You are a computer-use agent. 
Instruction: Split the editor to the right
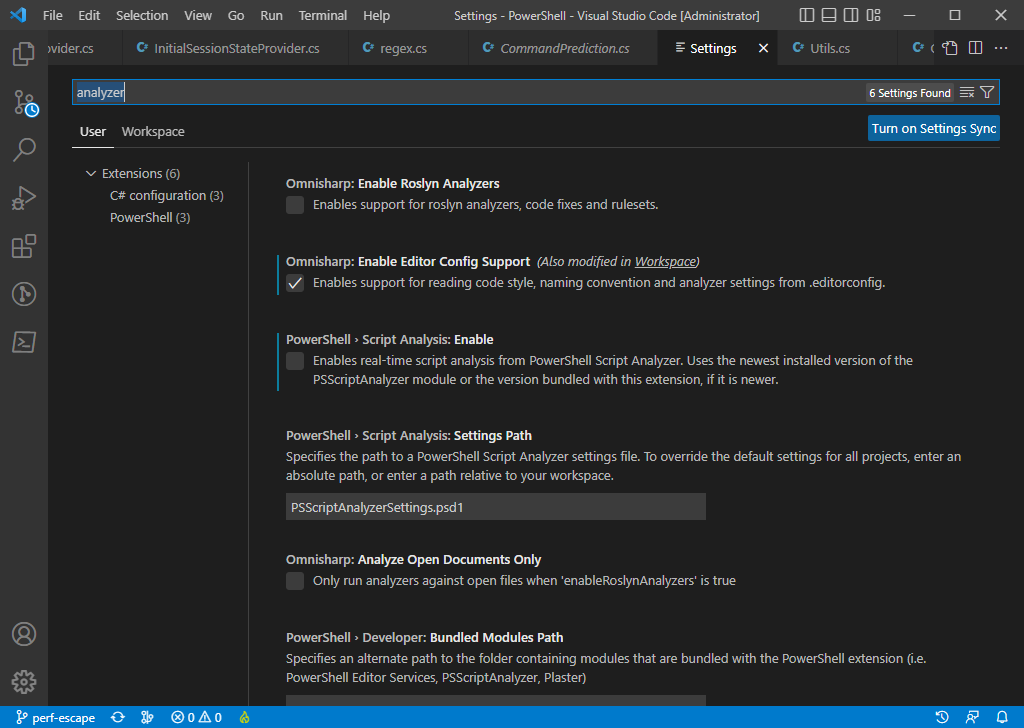click(976, 48)
